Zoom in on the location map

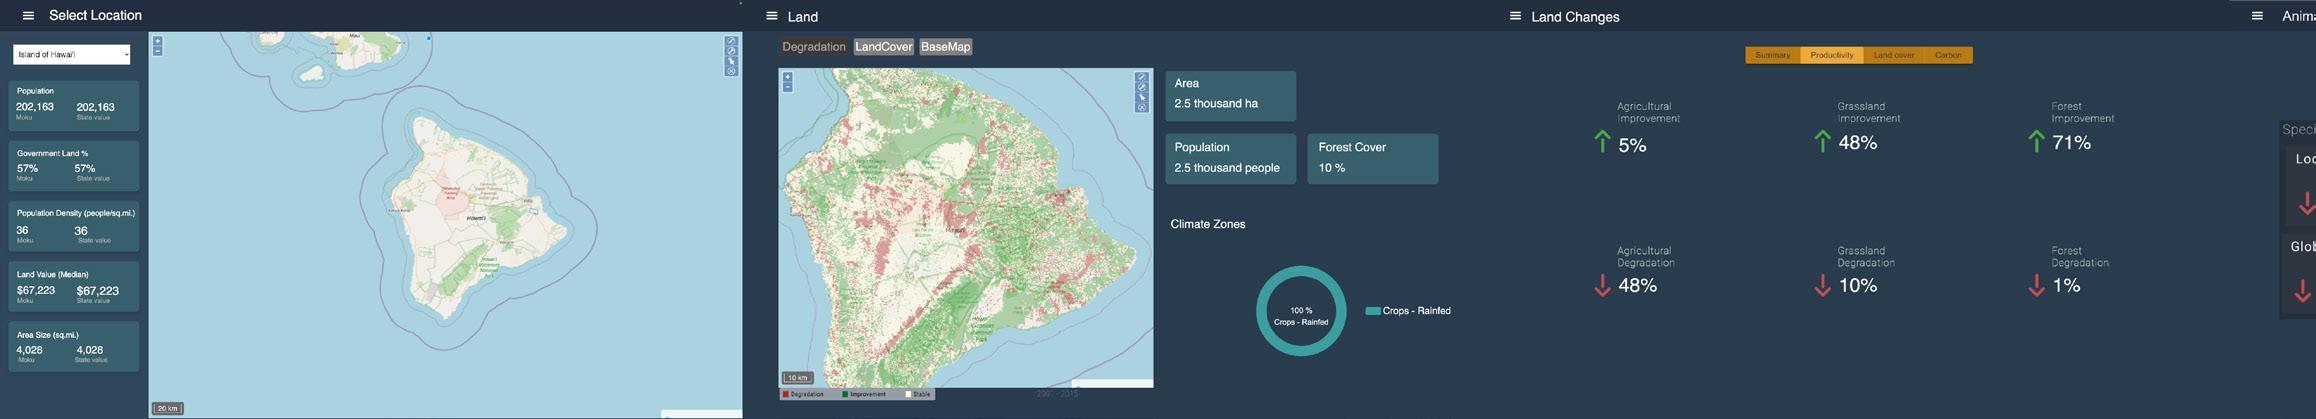coord(157,41)
